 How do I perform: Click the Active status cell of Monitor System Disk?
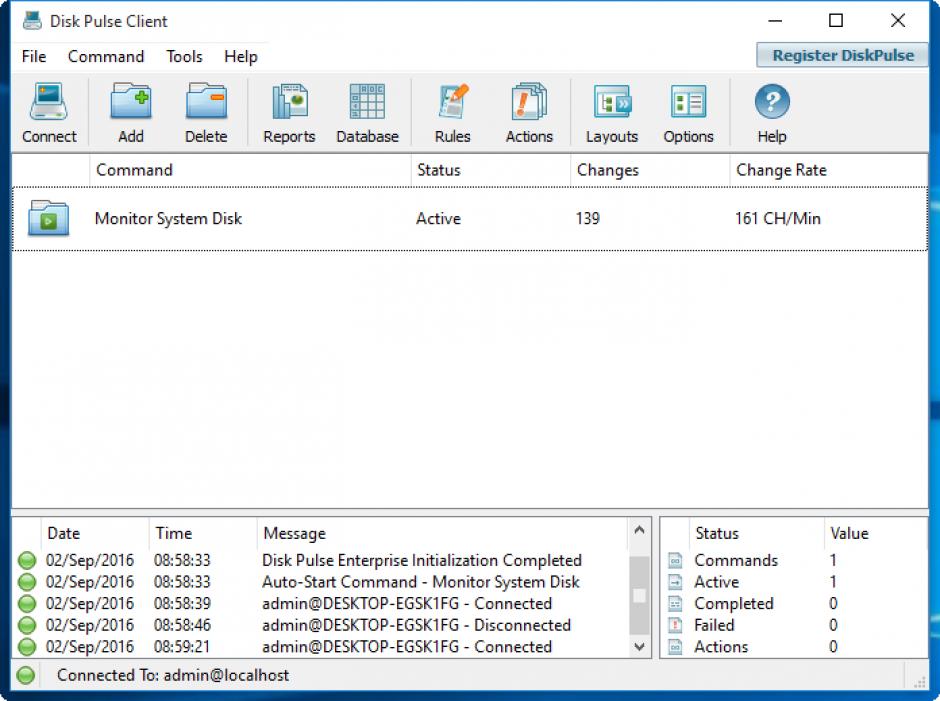pos(438,219)
